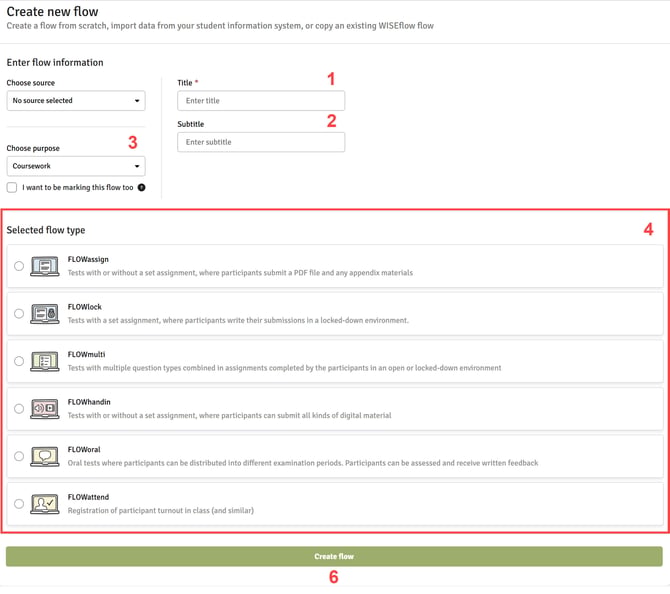Click the 'Choose purpose' label

(x=33, y=148)
